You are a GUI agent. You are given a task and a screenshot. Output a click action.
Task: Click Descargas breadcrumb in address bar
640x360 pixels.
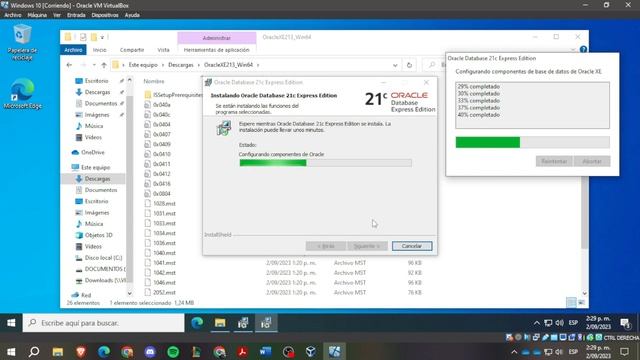click(181, 65)
